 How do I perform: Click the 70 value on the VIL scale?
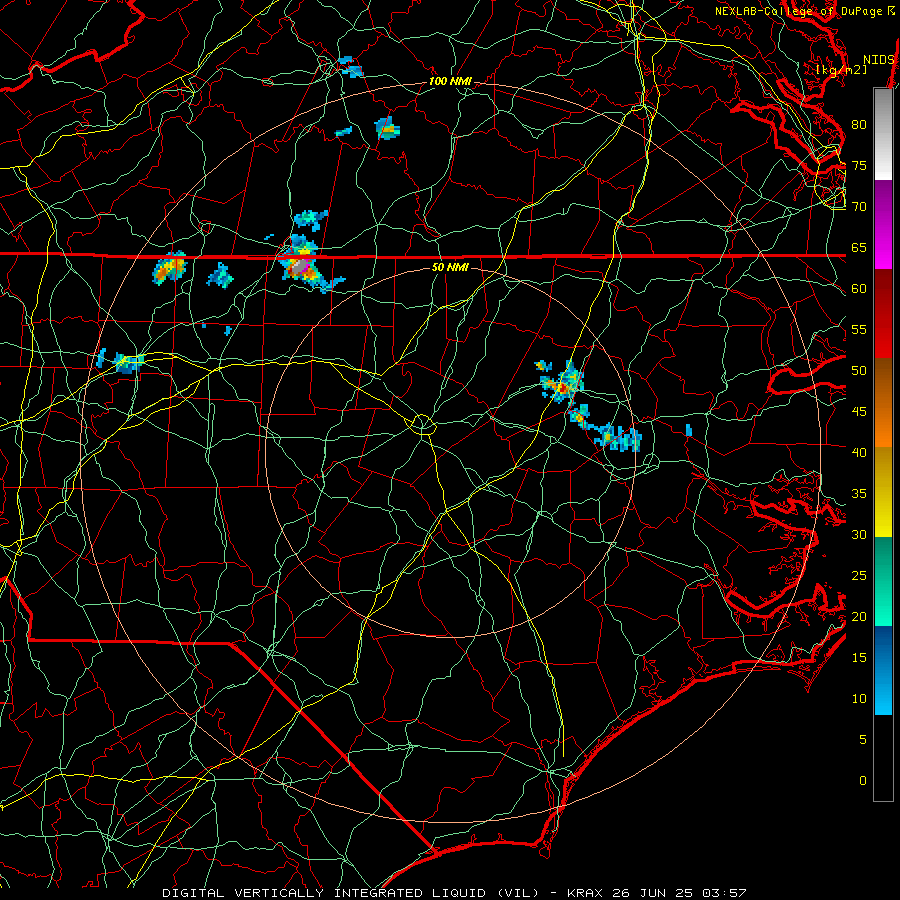click(859, 207)
